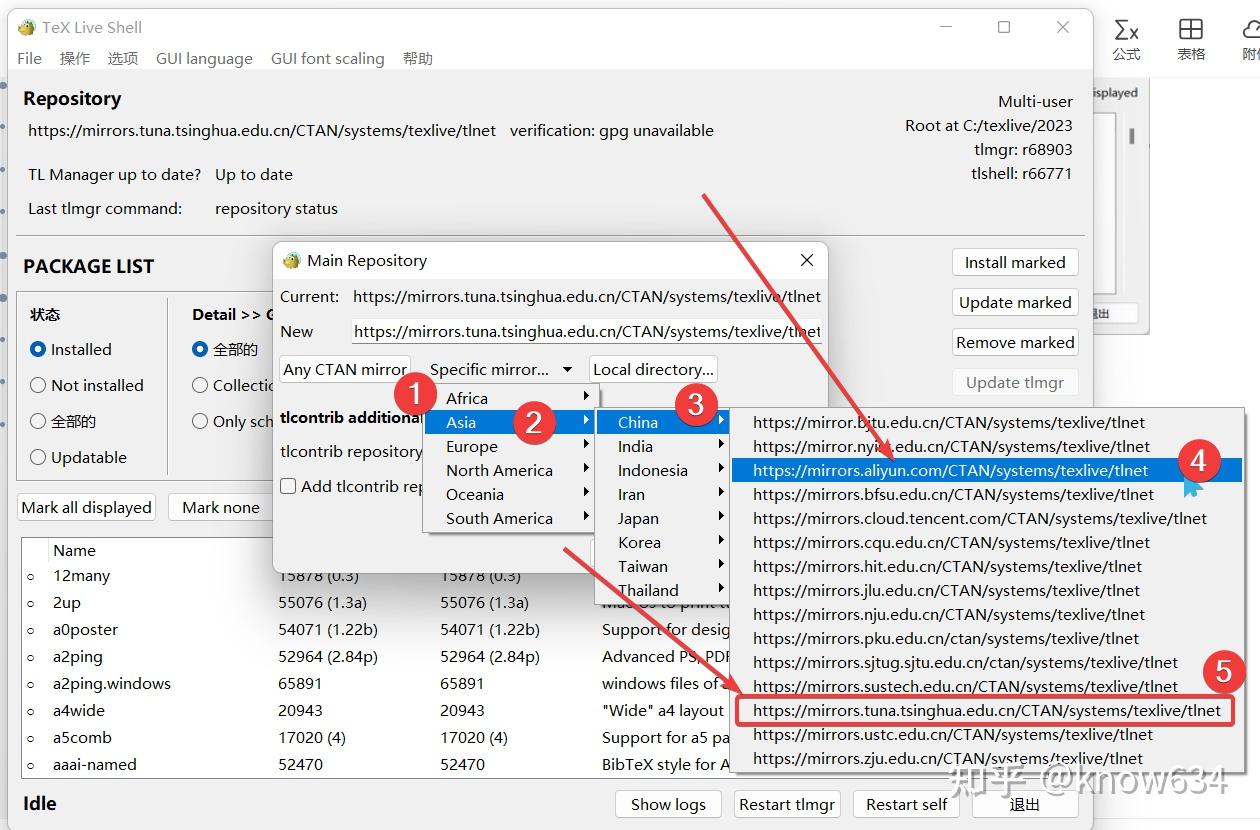Choose the mirror.bjtu.edu.cn mirror
Viewport: 1260px width, 830px height.
[986, 422]
